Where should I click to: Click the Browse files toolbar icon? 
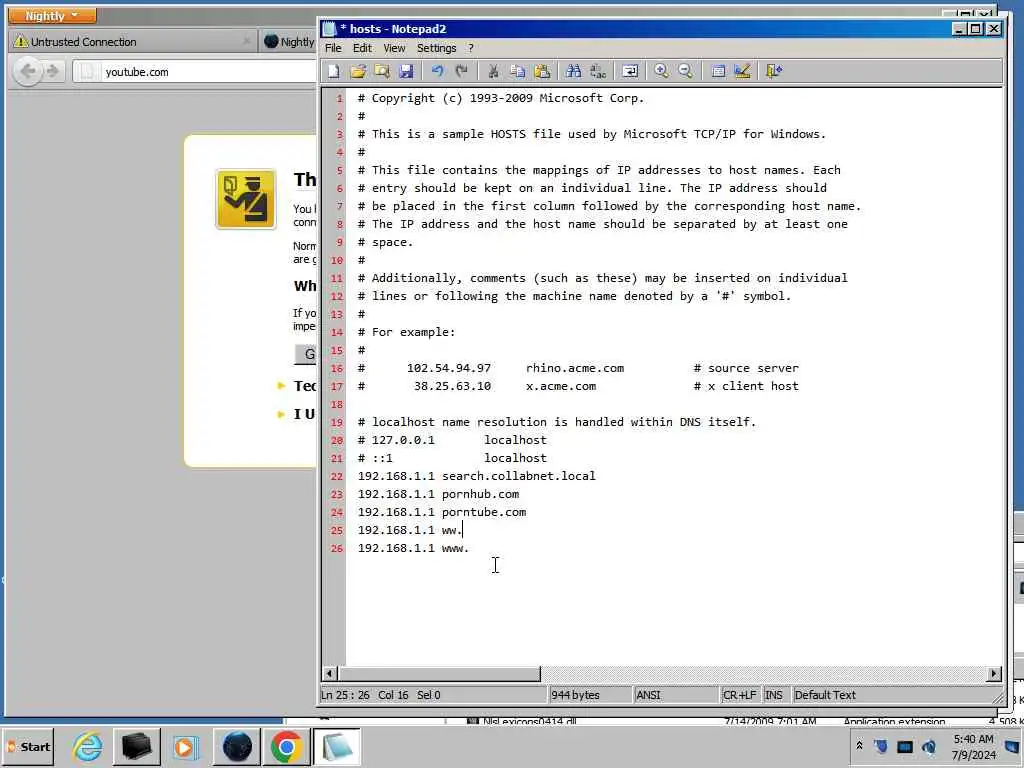tap(382, 71)
